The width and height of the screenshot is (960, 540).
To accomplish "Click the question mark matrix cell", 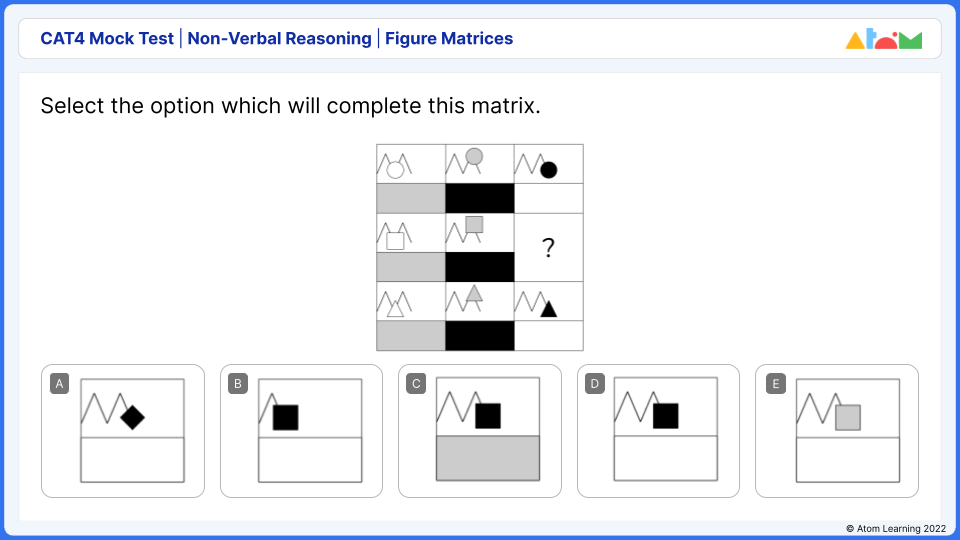I will 548,248.
